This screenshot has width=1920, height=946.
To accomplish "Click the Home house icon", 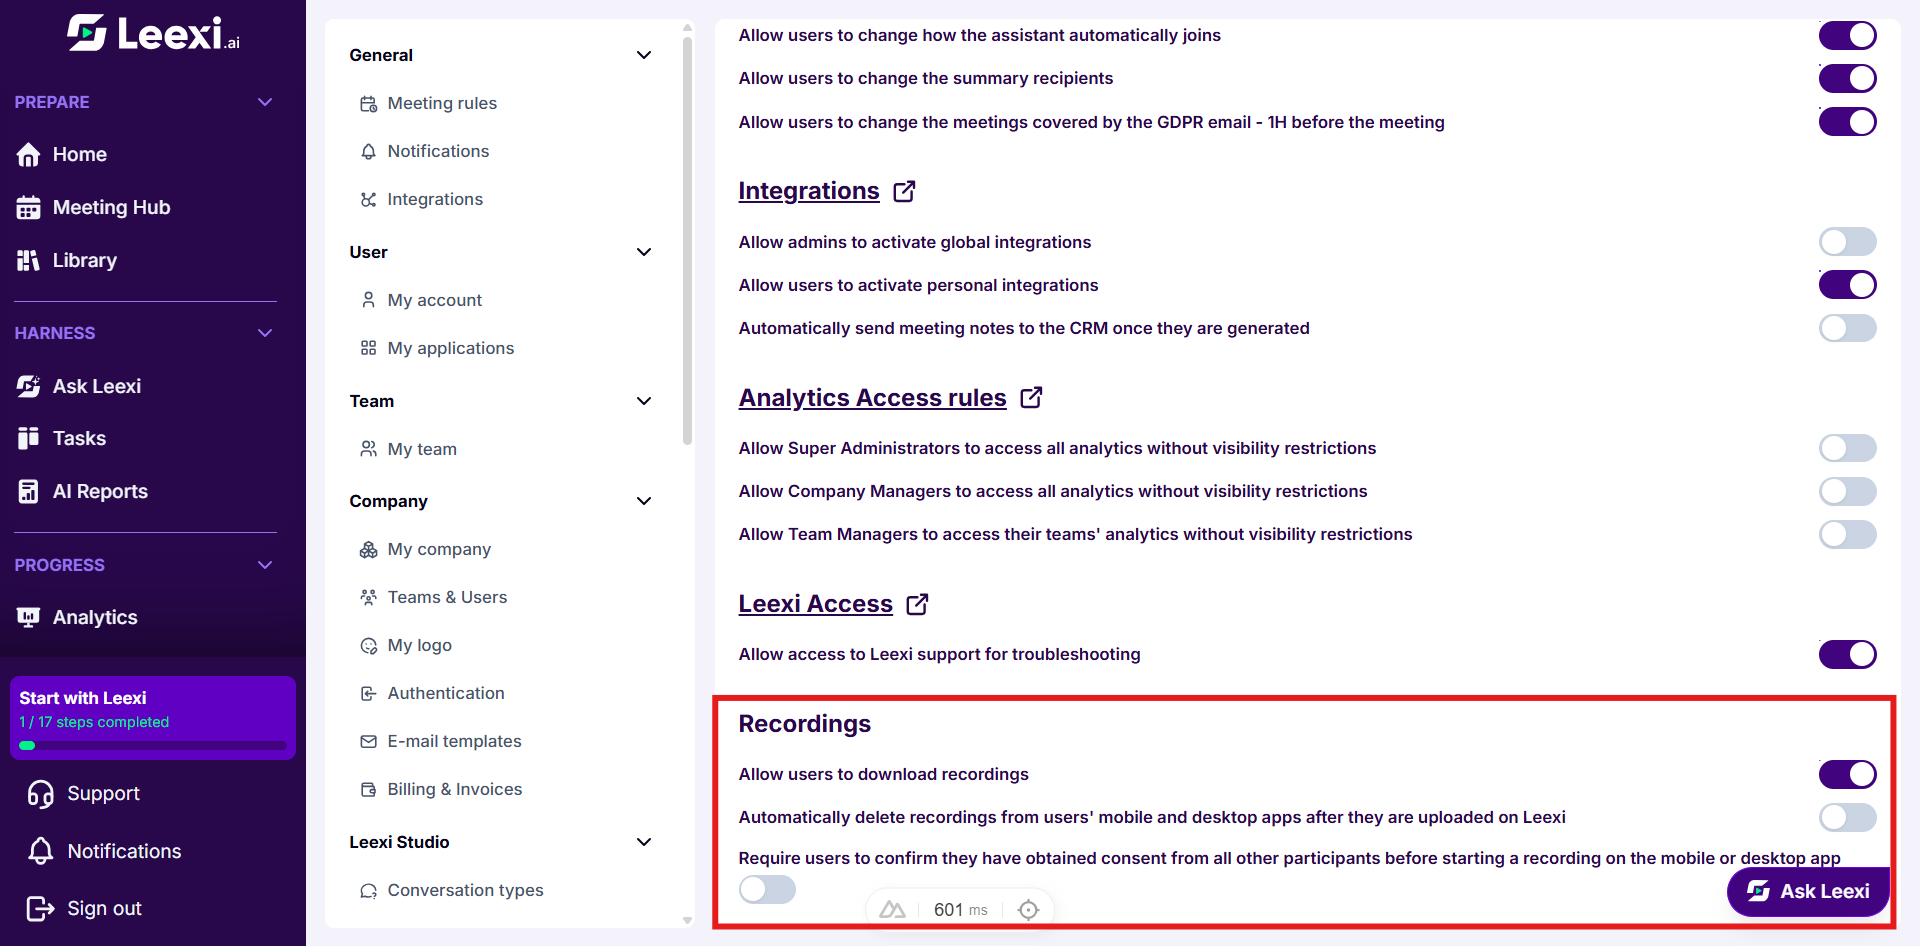I will coord(29,155).
